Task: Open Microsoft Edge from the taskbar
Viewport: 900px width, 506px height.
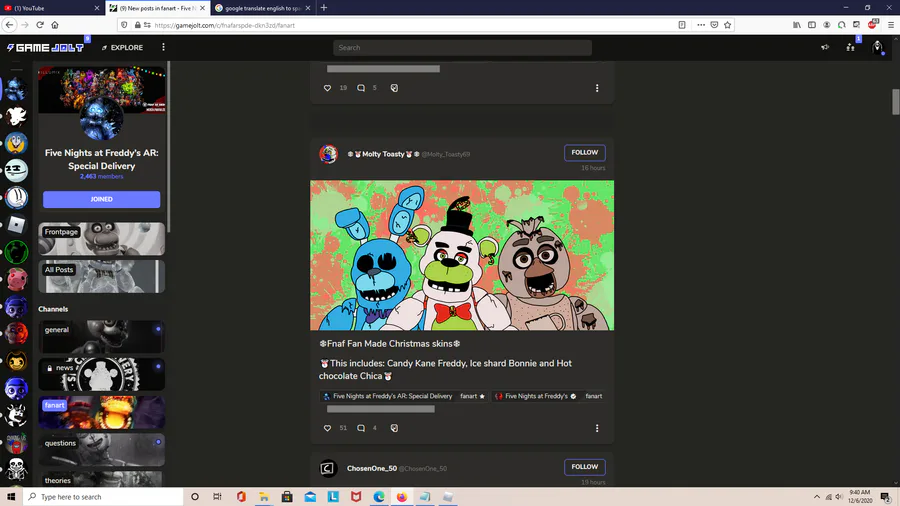Action: point(379,496)
